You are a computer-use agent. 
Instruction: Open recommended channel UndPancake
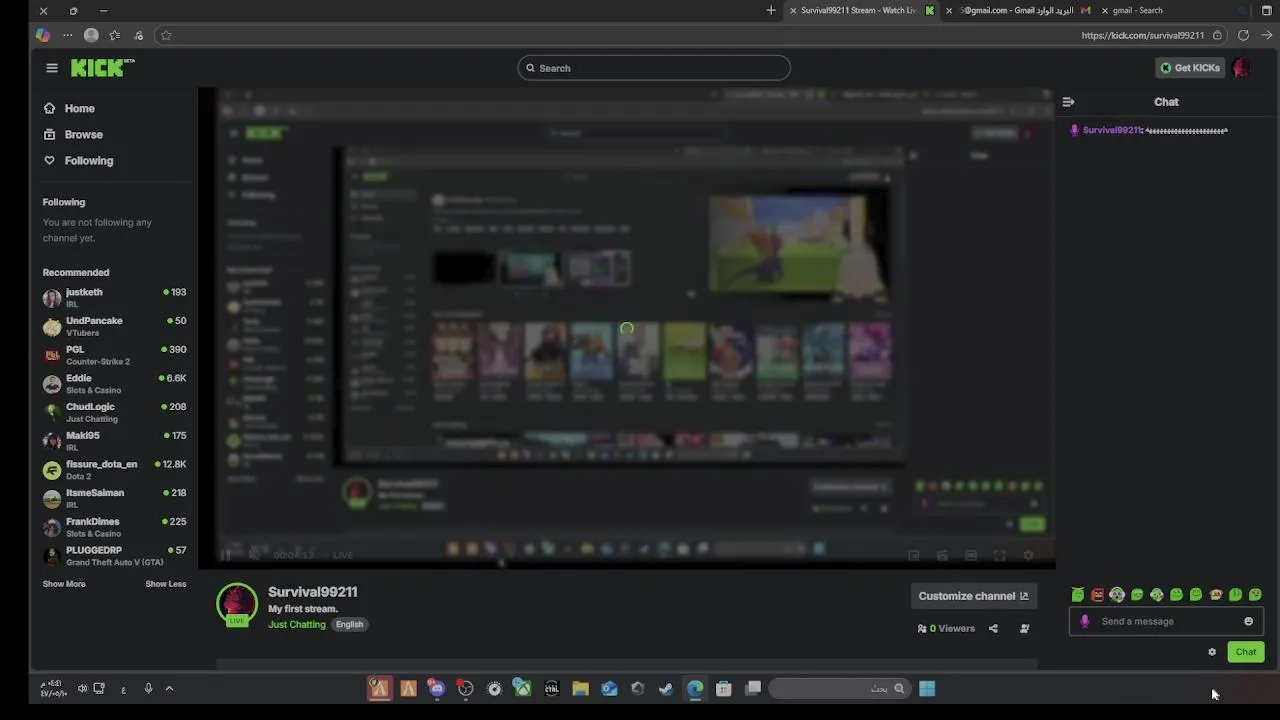[114, 326]
